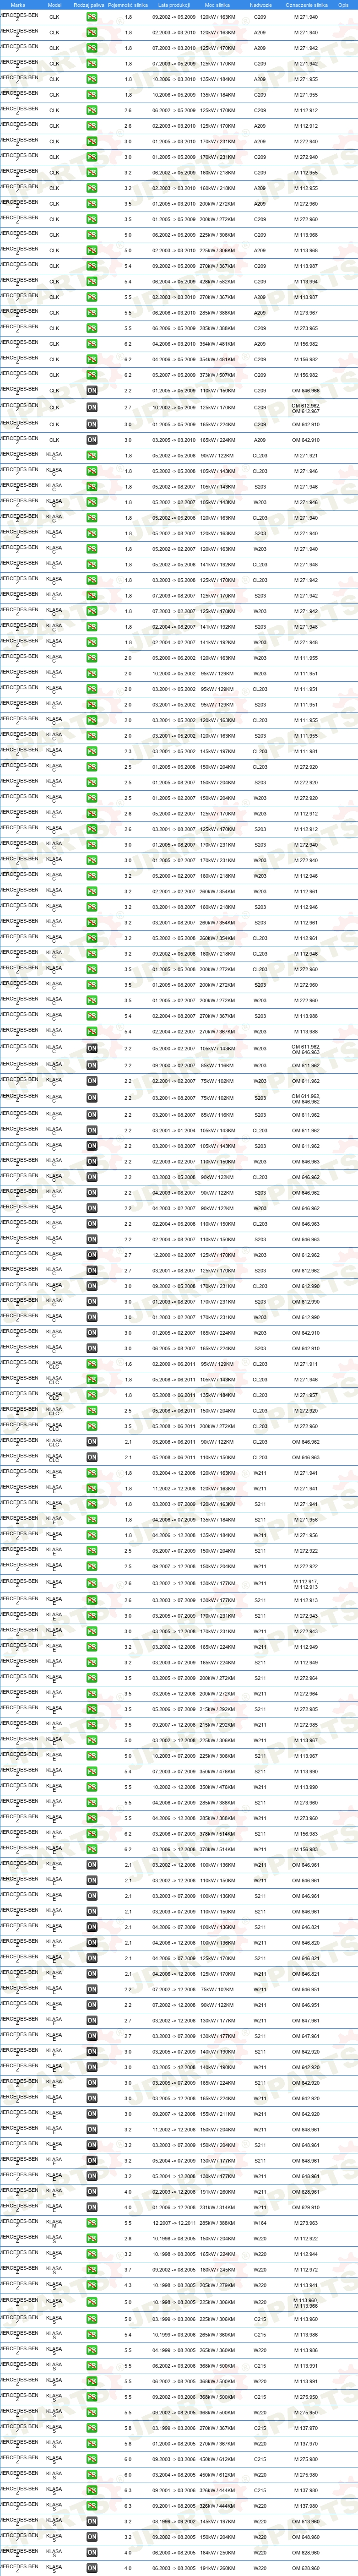Click the Model column header

(x=54, y=5)
